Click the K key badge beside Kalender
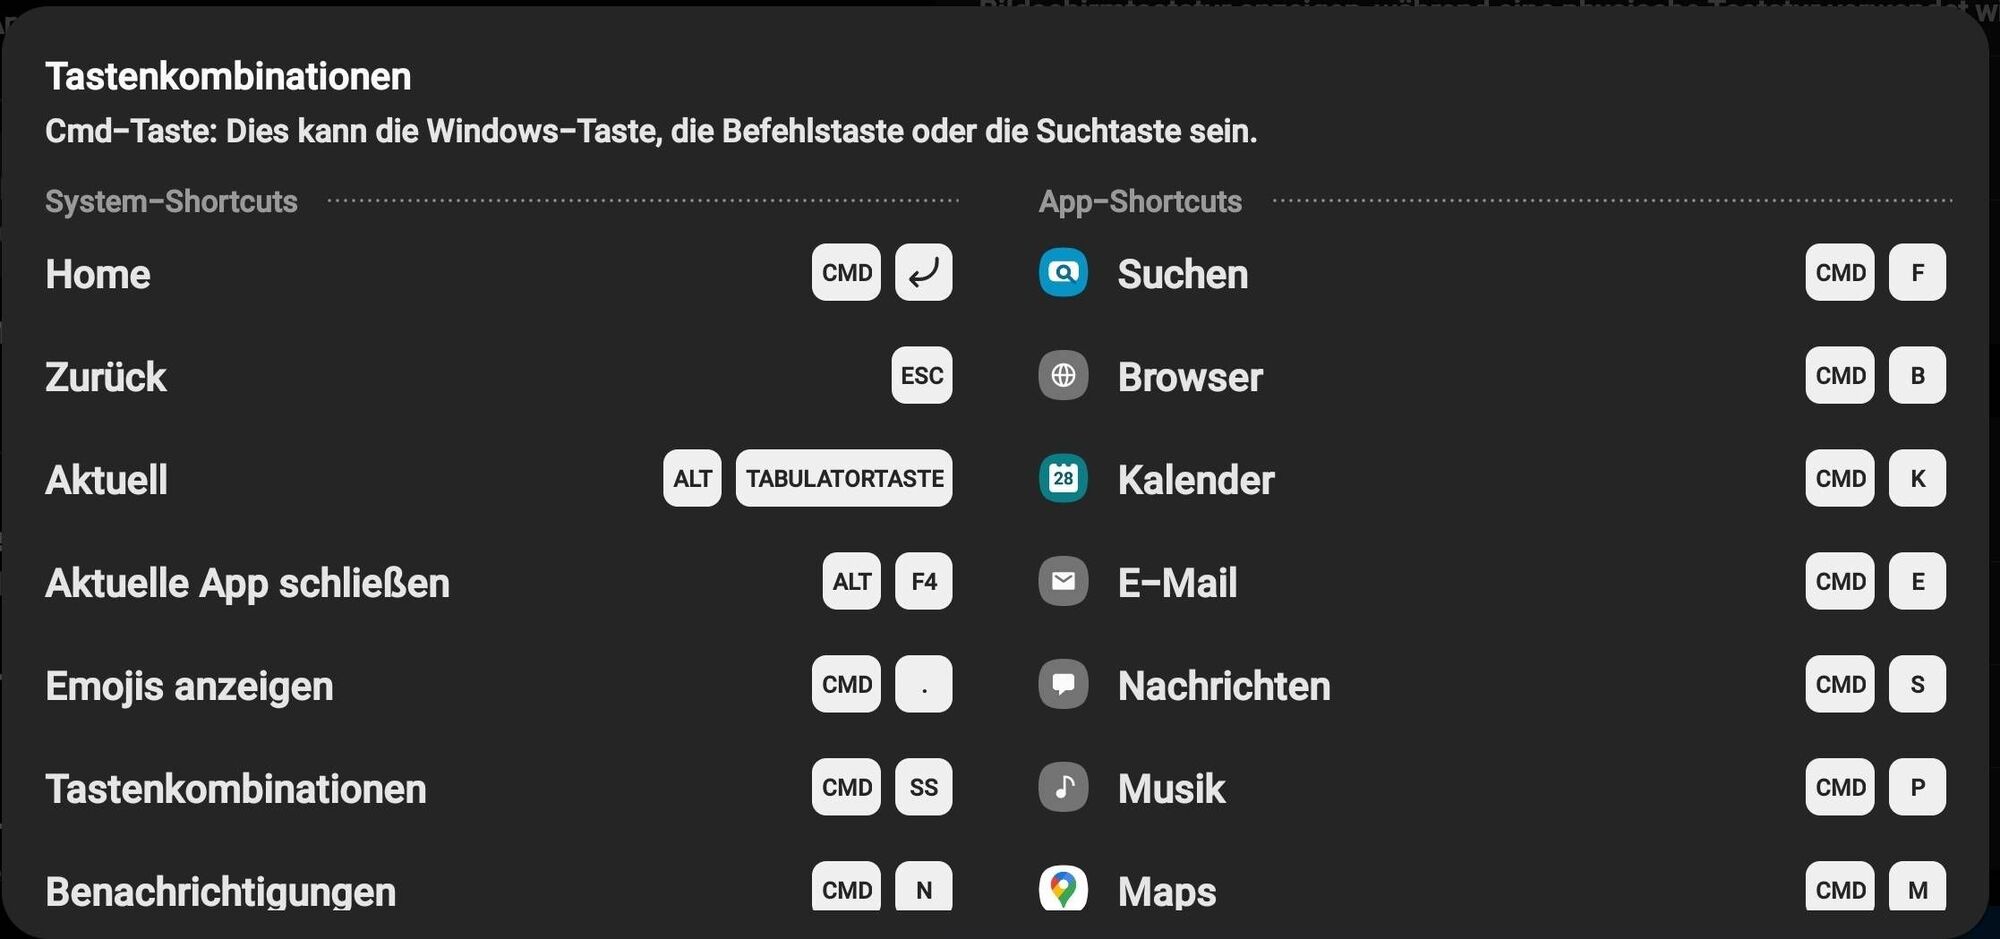This screenshot has width=2000, height=939. click(1917, 479)
